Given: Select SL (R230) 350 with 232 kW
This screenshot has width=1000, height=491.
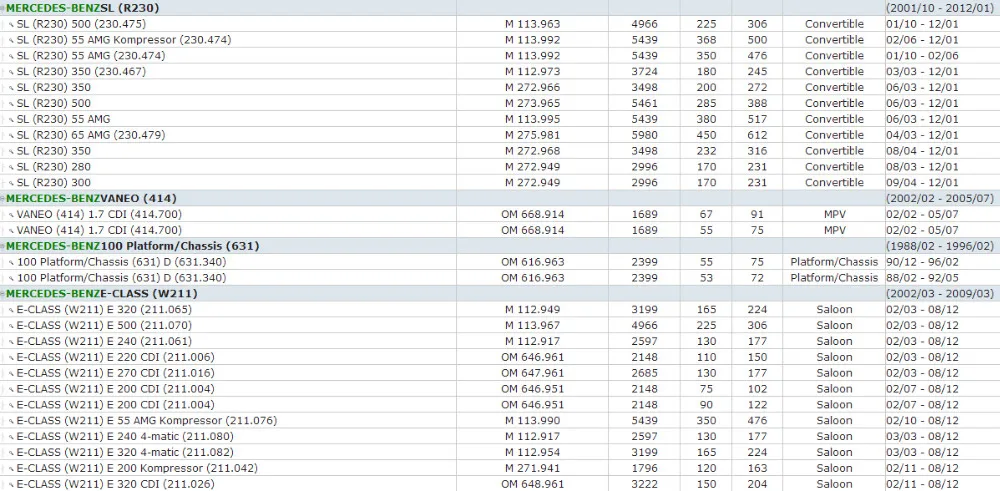Looking at the screenshot, I should click(x=54, y=151).
